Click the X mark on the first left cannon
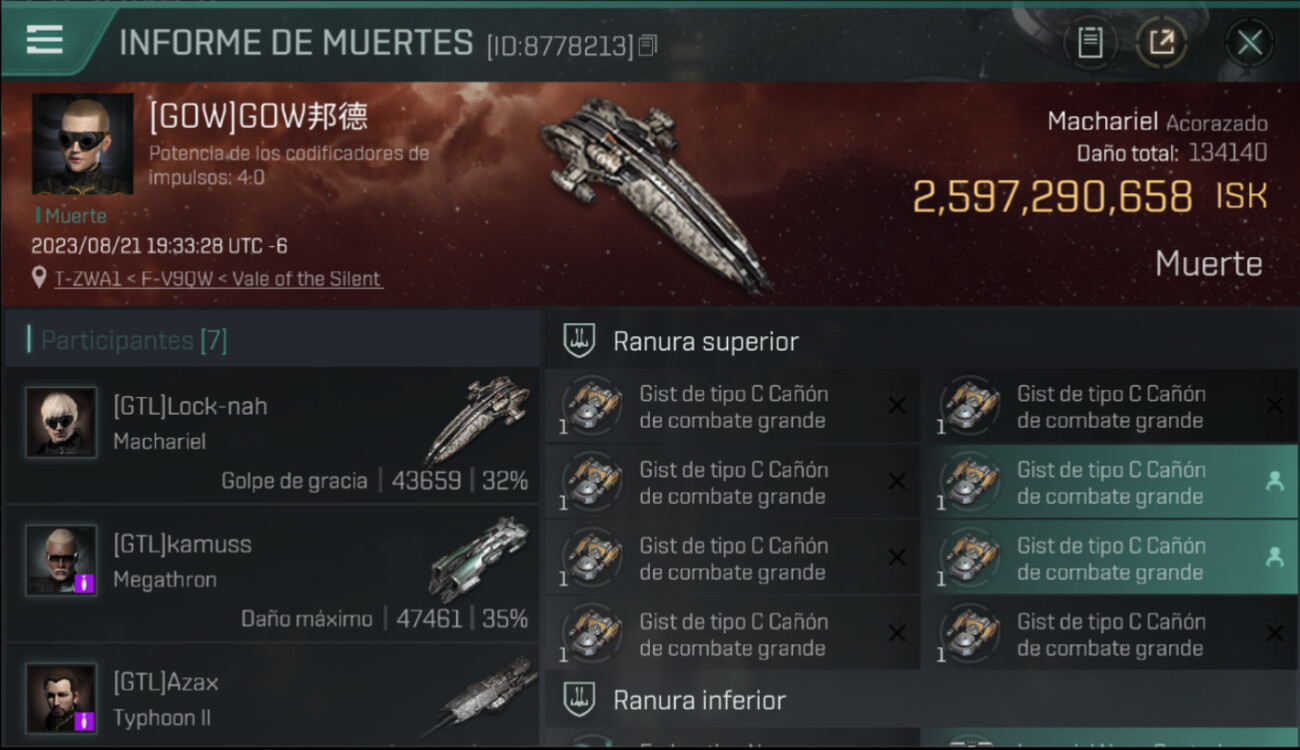Screen dimensions: 1300x750 [897, 406]
